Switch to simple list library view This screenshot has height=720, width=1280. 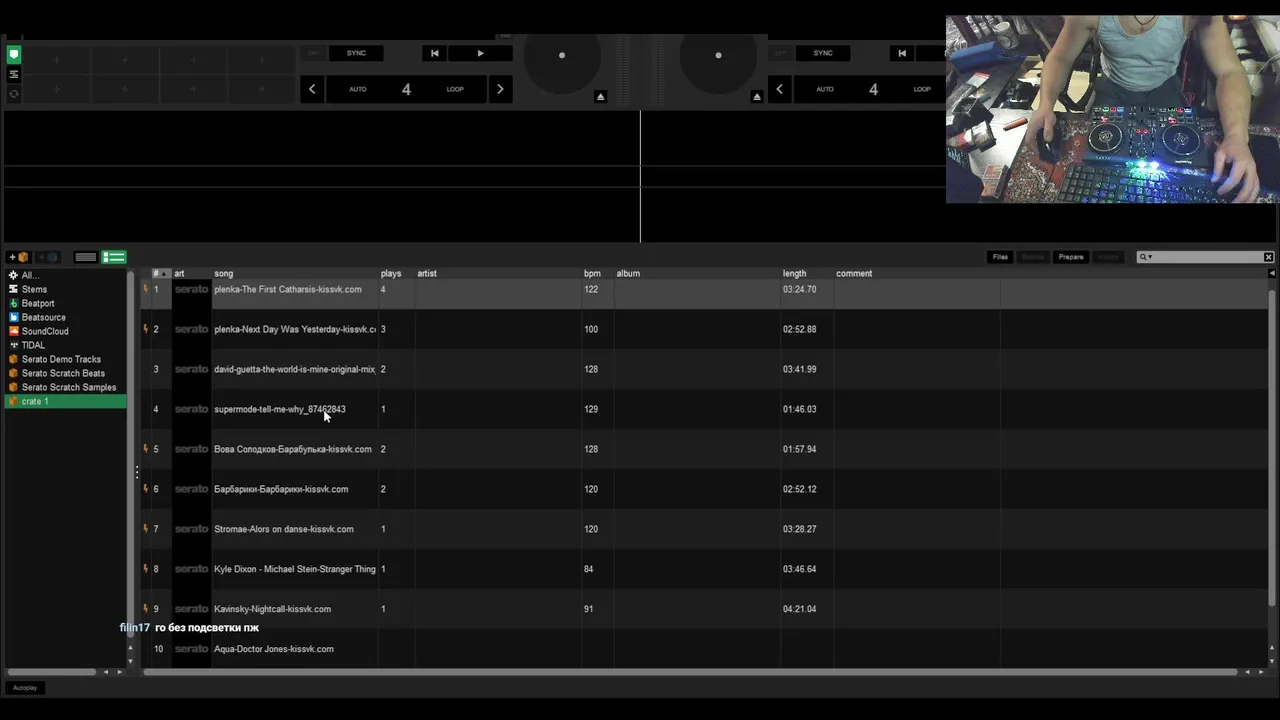click(x=86, y=257)
